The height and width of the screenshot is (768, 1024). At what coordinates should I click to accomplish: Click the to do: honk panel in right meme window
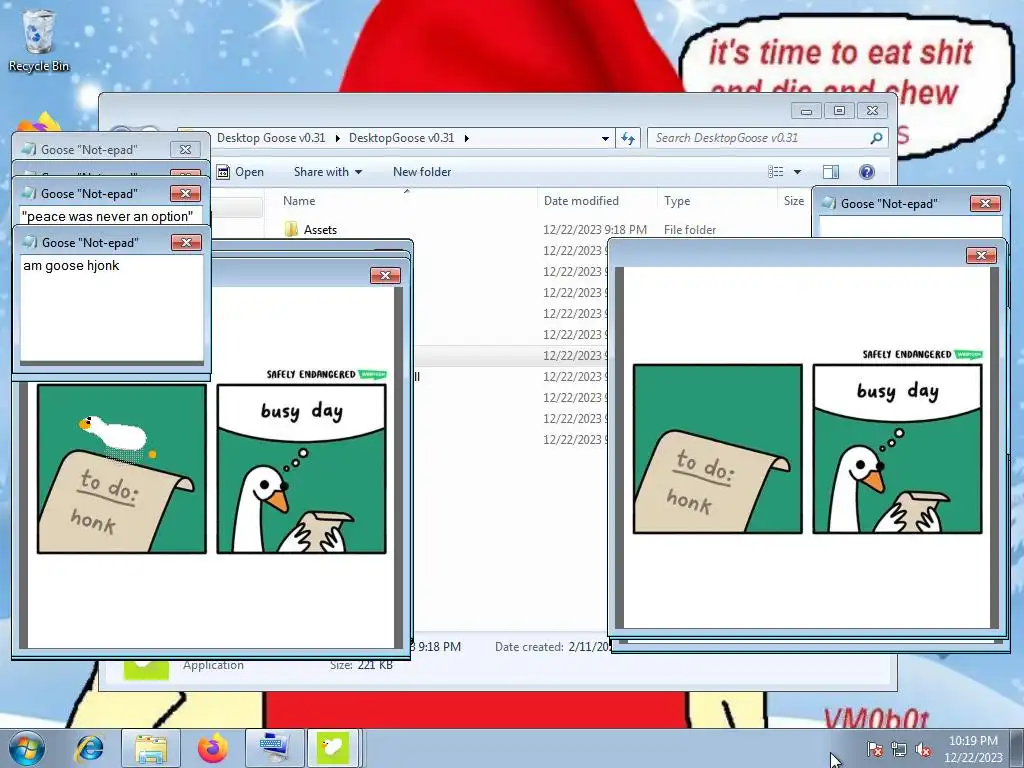[x=718, y=449]
